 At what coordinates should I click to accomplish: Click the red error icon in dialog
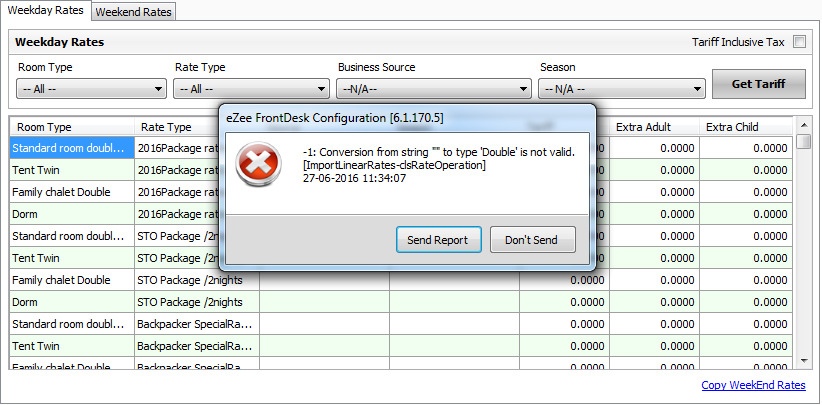[x=257, y=165]
